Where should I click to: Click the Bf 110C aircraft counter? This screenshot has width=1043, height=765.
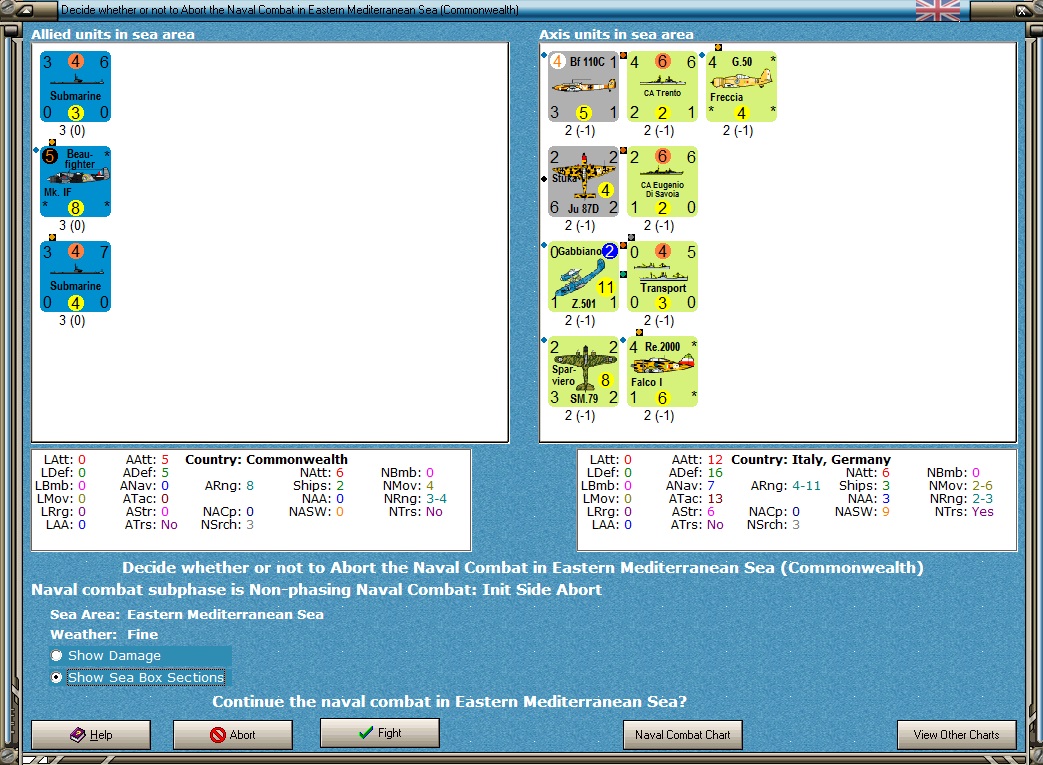pyautogui.click(x=583, y=86)
